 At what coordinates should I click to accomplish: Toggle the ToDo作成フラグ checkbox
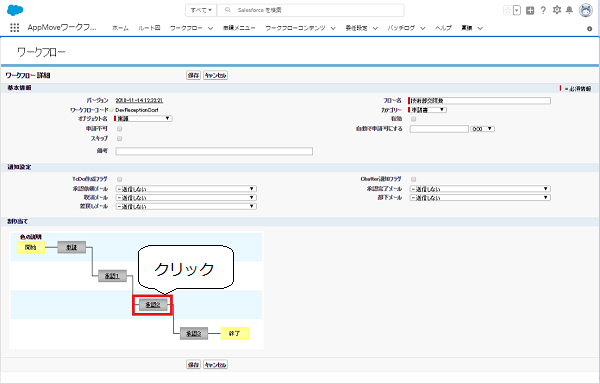pyautogui.click(x=120, y=179)
